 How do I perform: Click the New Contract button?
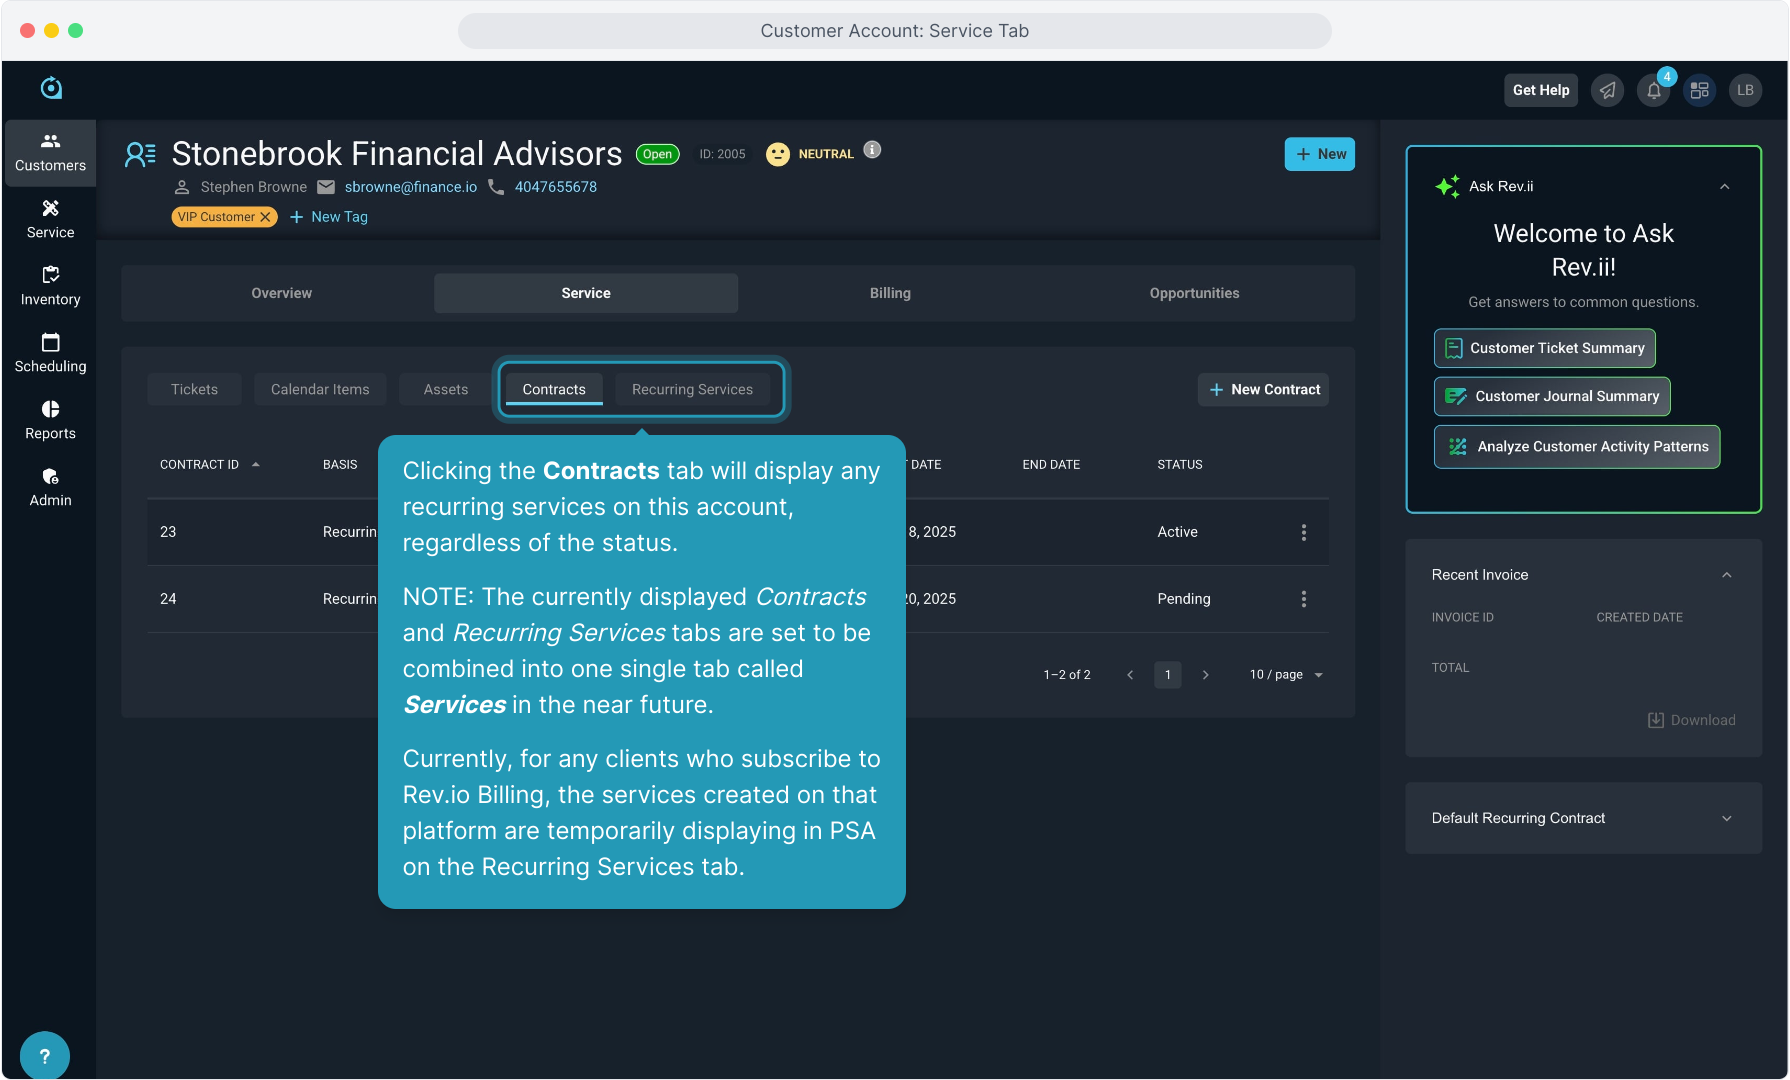pyautogui.click(x=1264, y=390)
